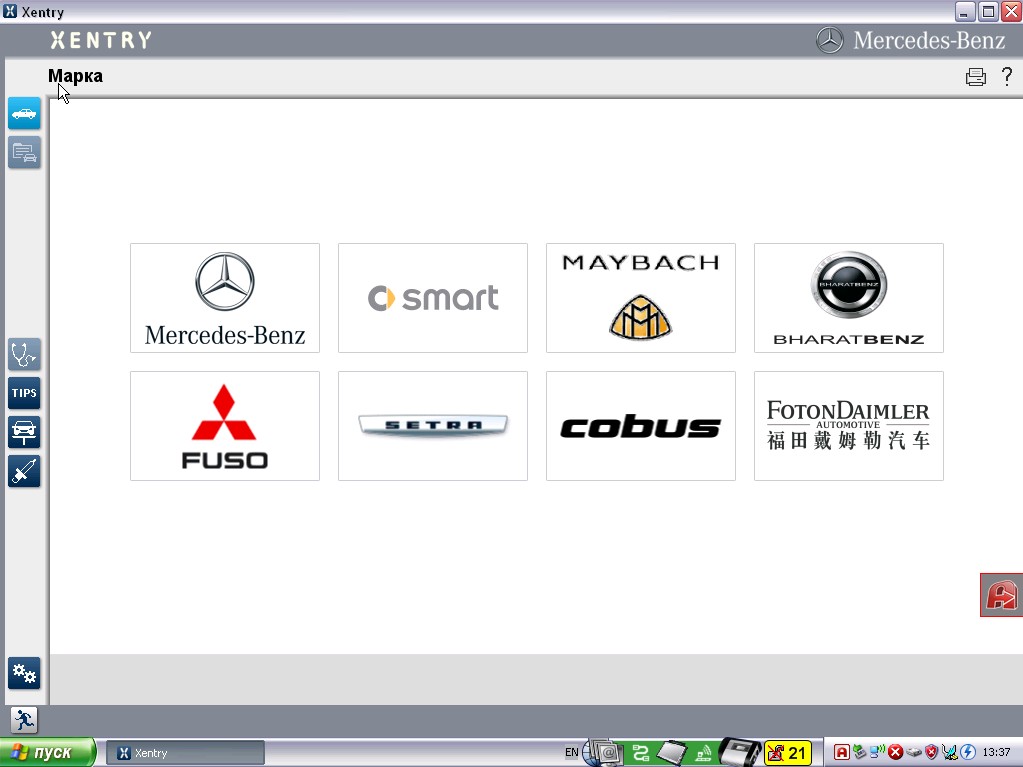1023x767 pixels.
Task: Click the yellow crossed-lock 21 indicator
Action: point(788,753)
